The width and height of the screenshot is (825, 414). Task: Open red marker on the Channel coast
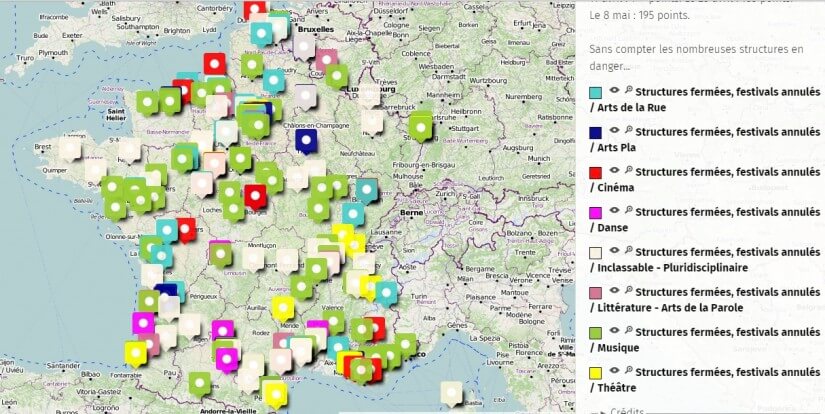point(215,65)
